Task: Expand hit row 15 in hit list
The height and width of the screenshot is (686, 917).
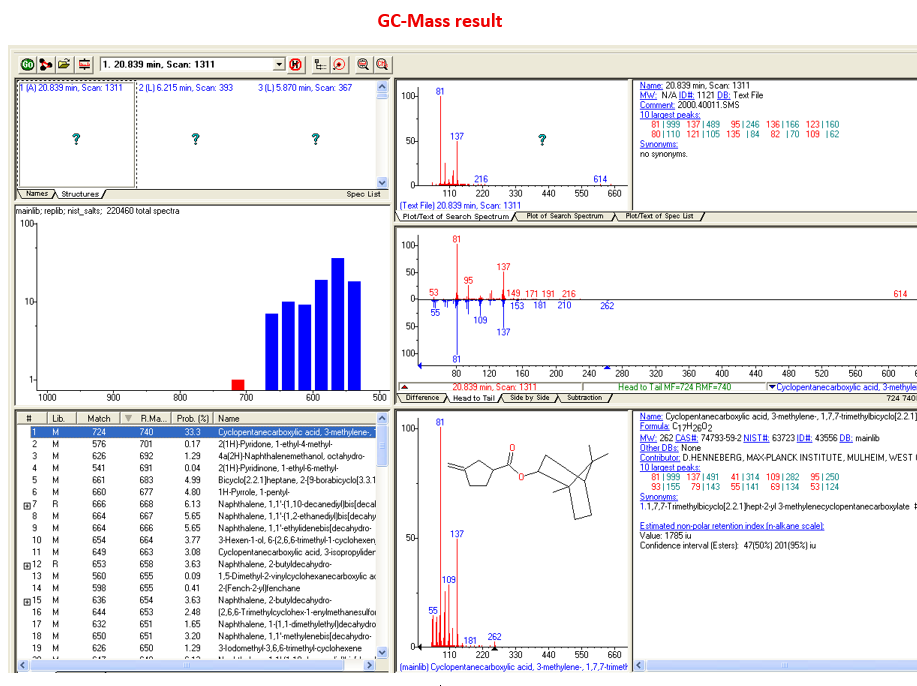Action: click(27, 600)
